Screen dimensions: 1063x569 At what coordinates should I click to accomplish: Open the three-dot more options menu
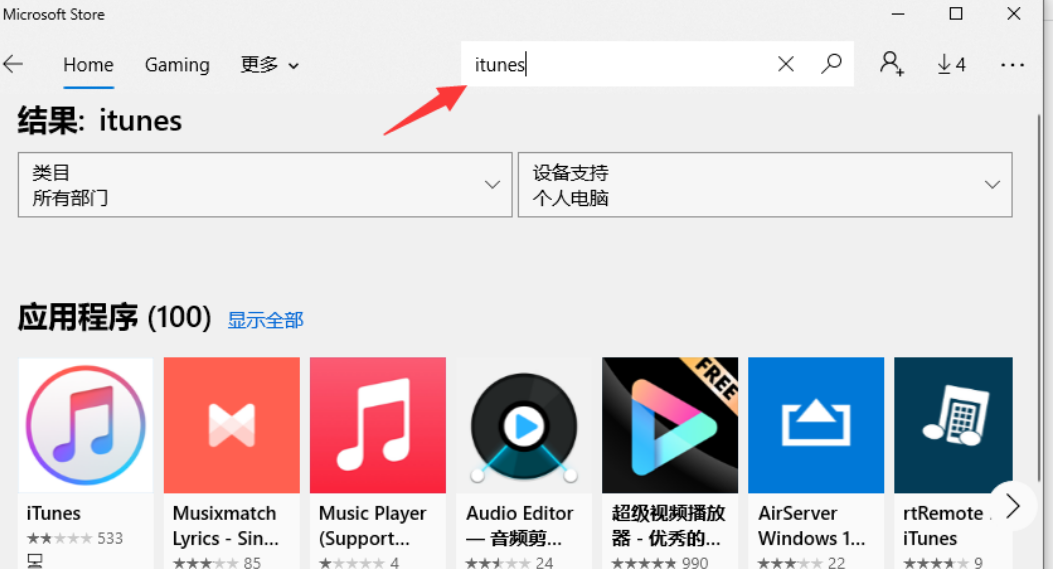pyautogui.click(x=1012, y=65)
